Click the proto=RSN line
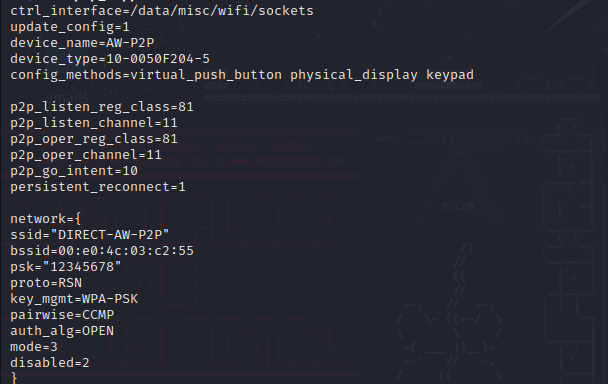 click(x=46, y=283)
